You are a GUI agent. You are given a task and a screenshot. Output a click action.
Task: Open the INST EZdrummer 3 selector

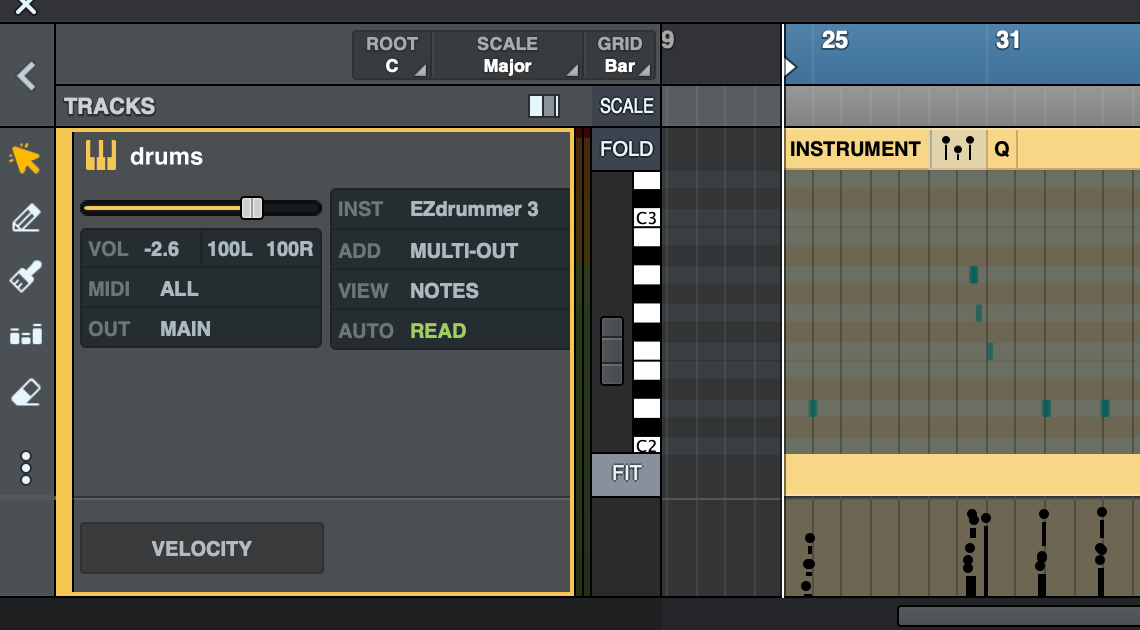451,209
